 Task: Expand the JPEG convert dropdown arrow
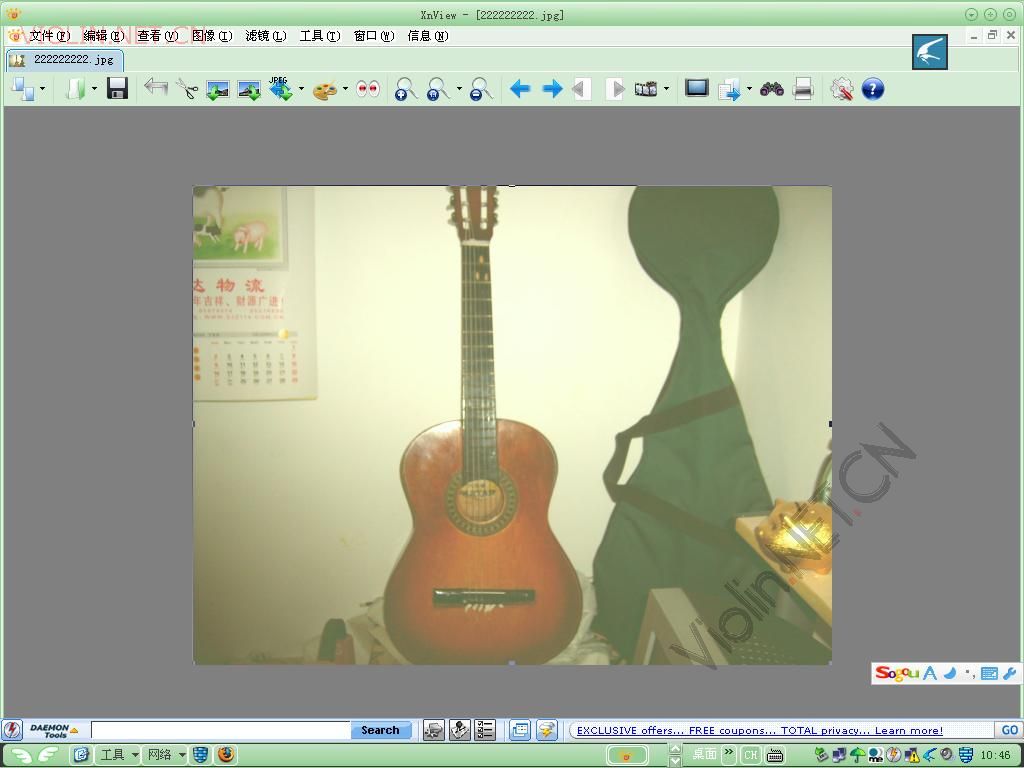(x=301, y=89)
